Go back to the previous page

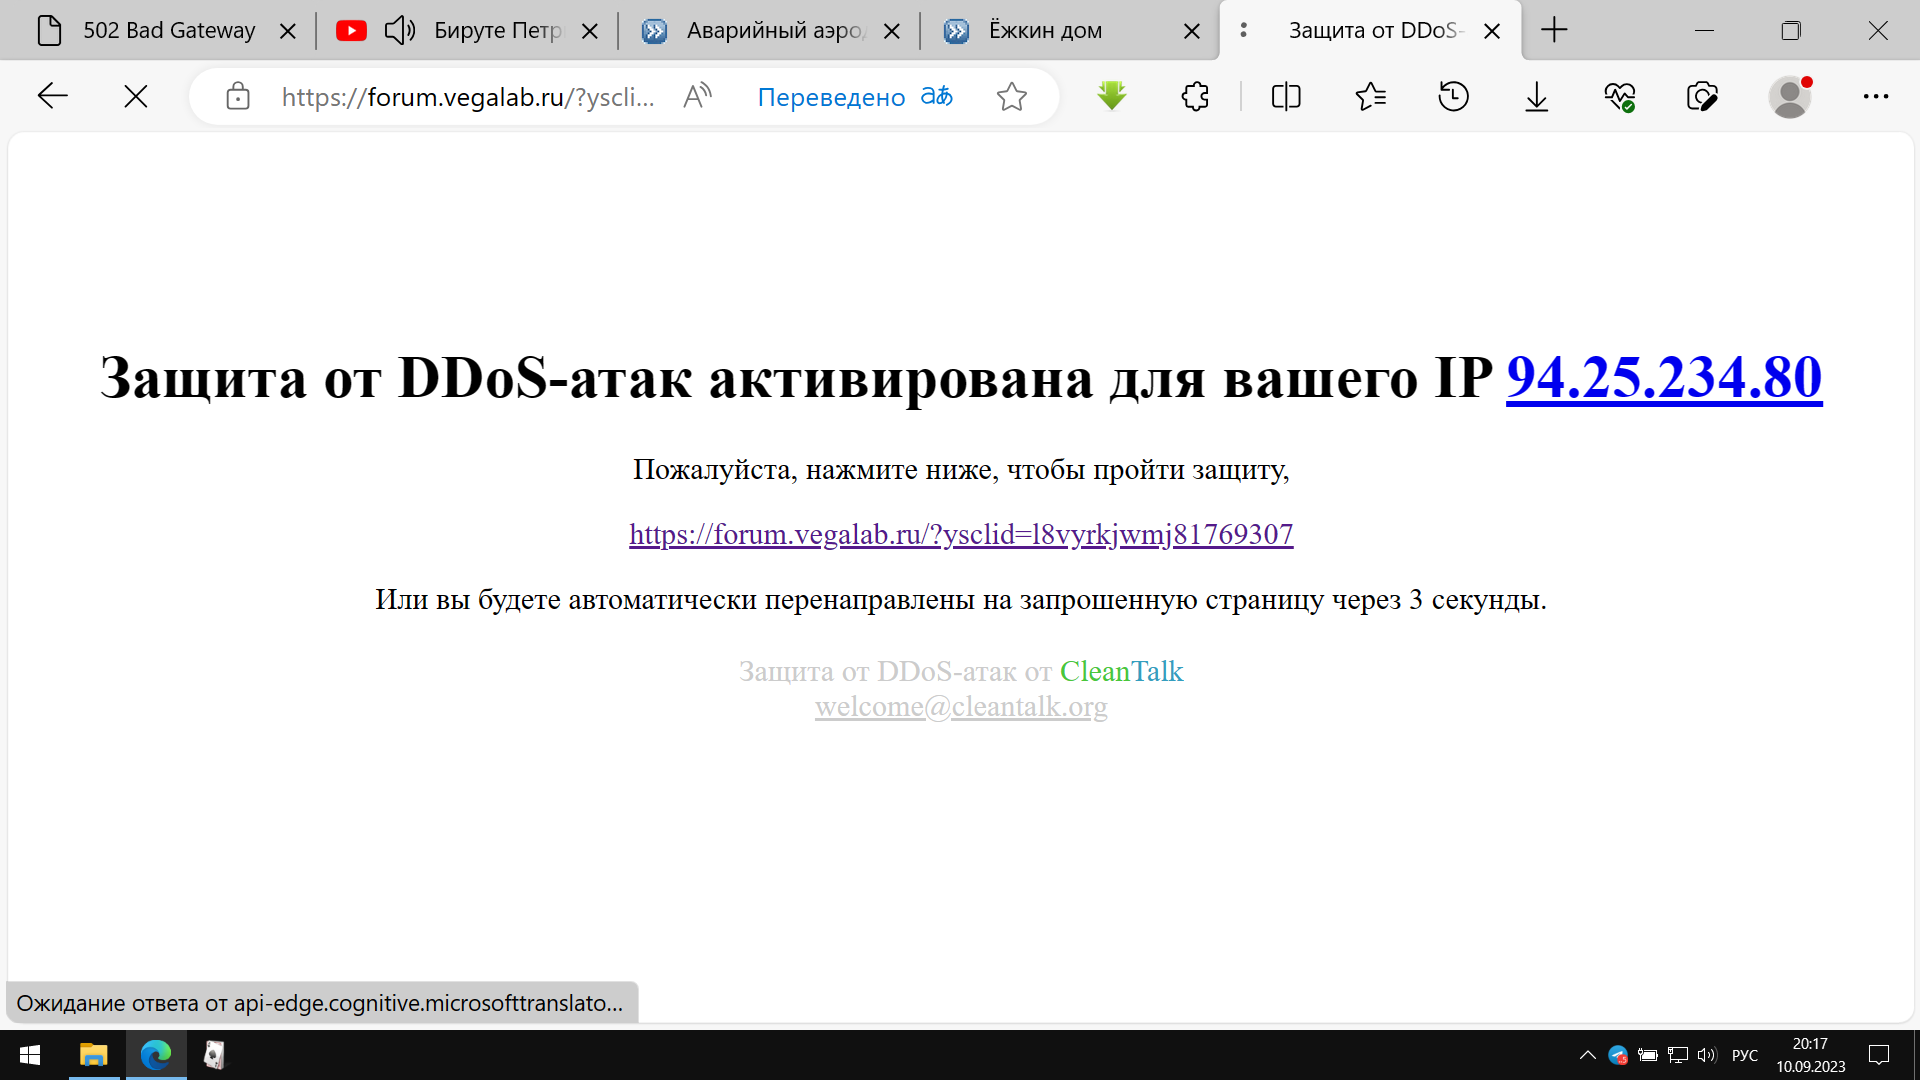(x=52, y=96)
